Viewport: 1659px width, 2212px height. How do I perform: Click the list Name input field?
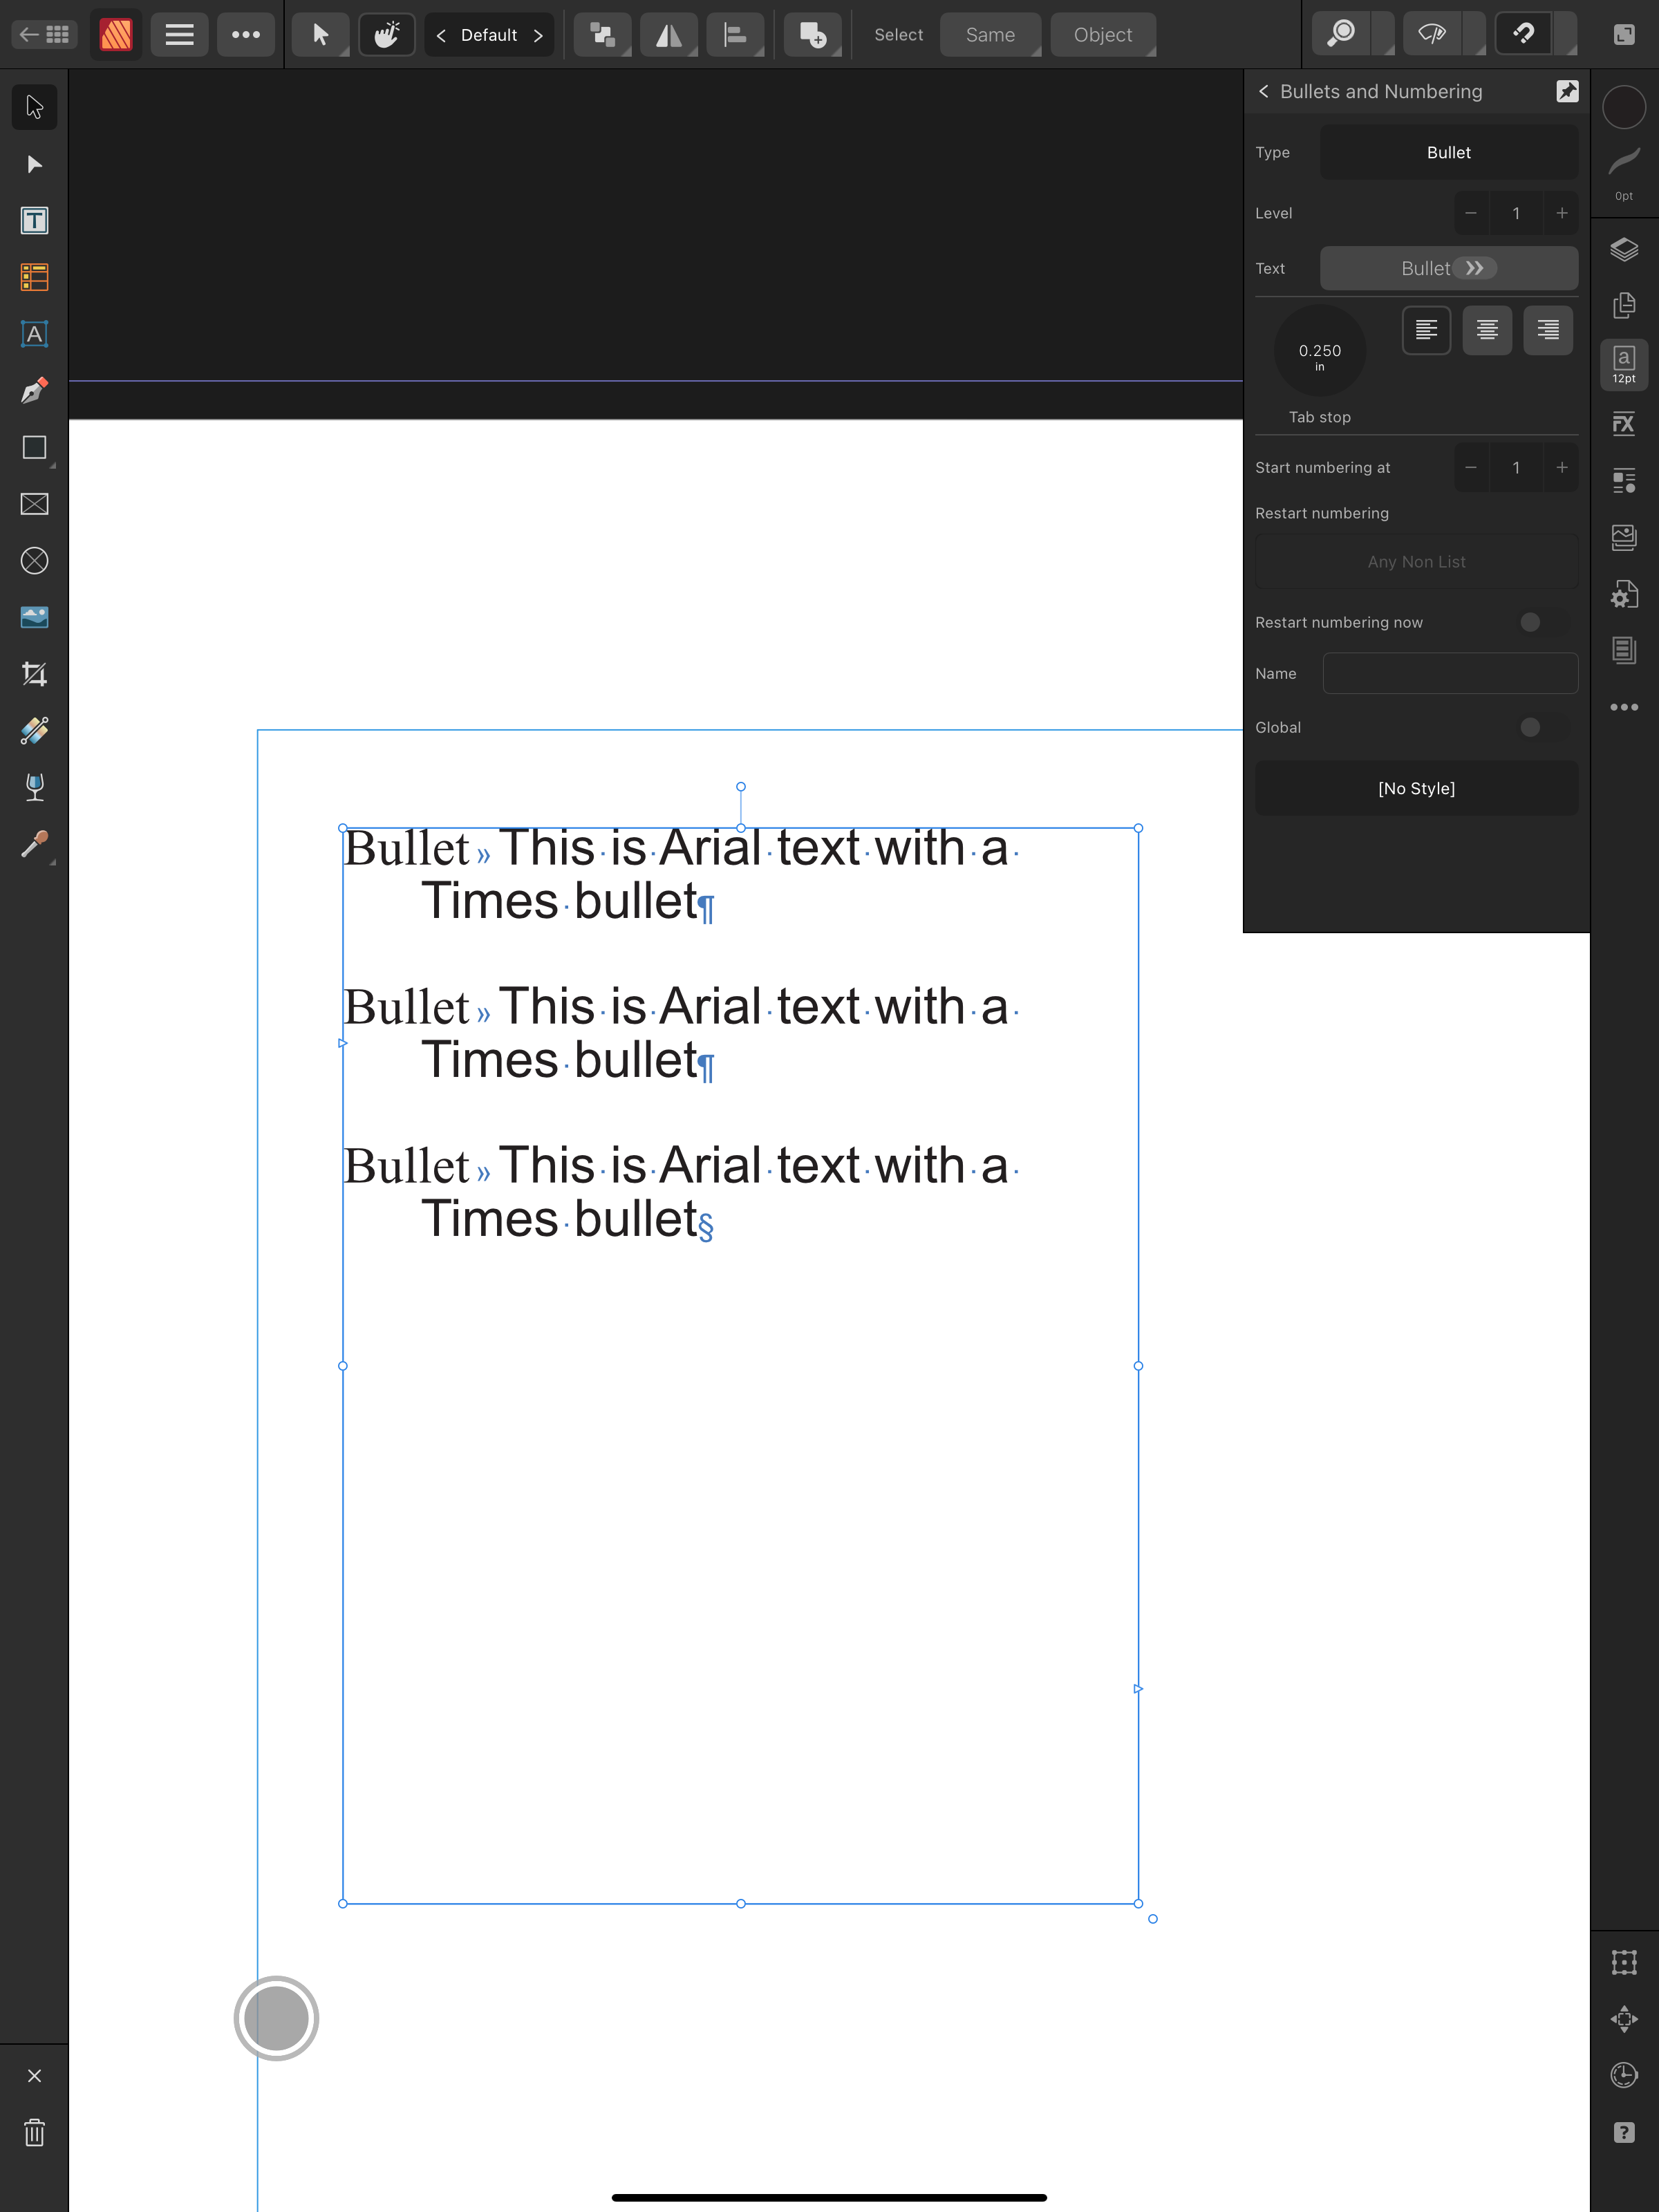[1450, 673]
